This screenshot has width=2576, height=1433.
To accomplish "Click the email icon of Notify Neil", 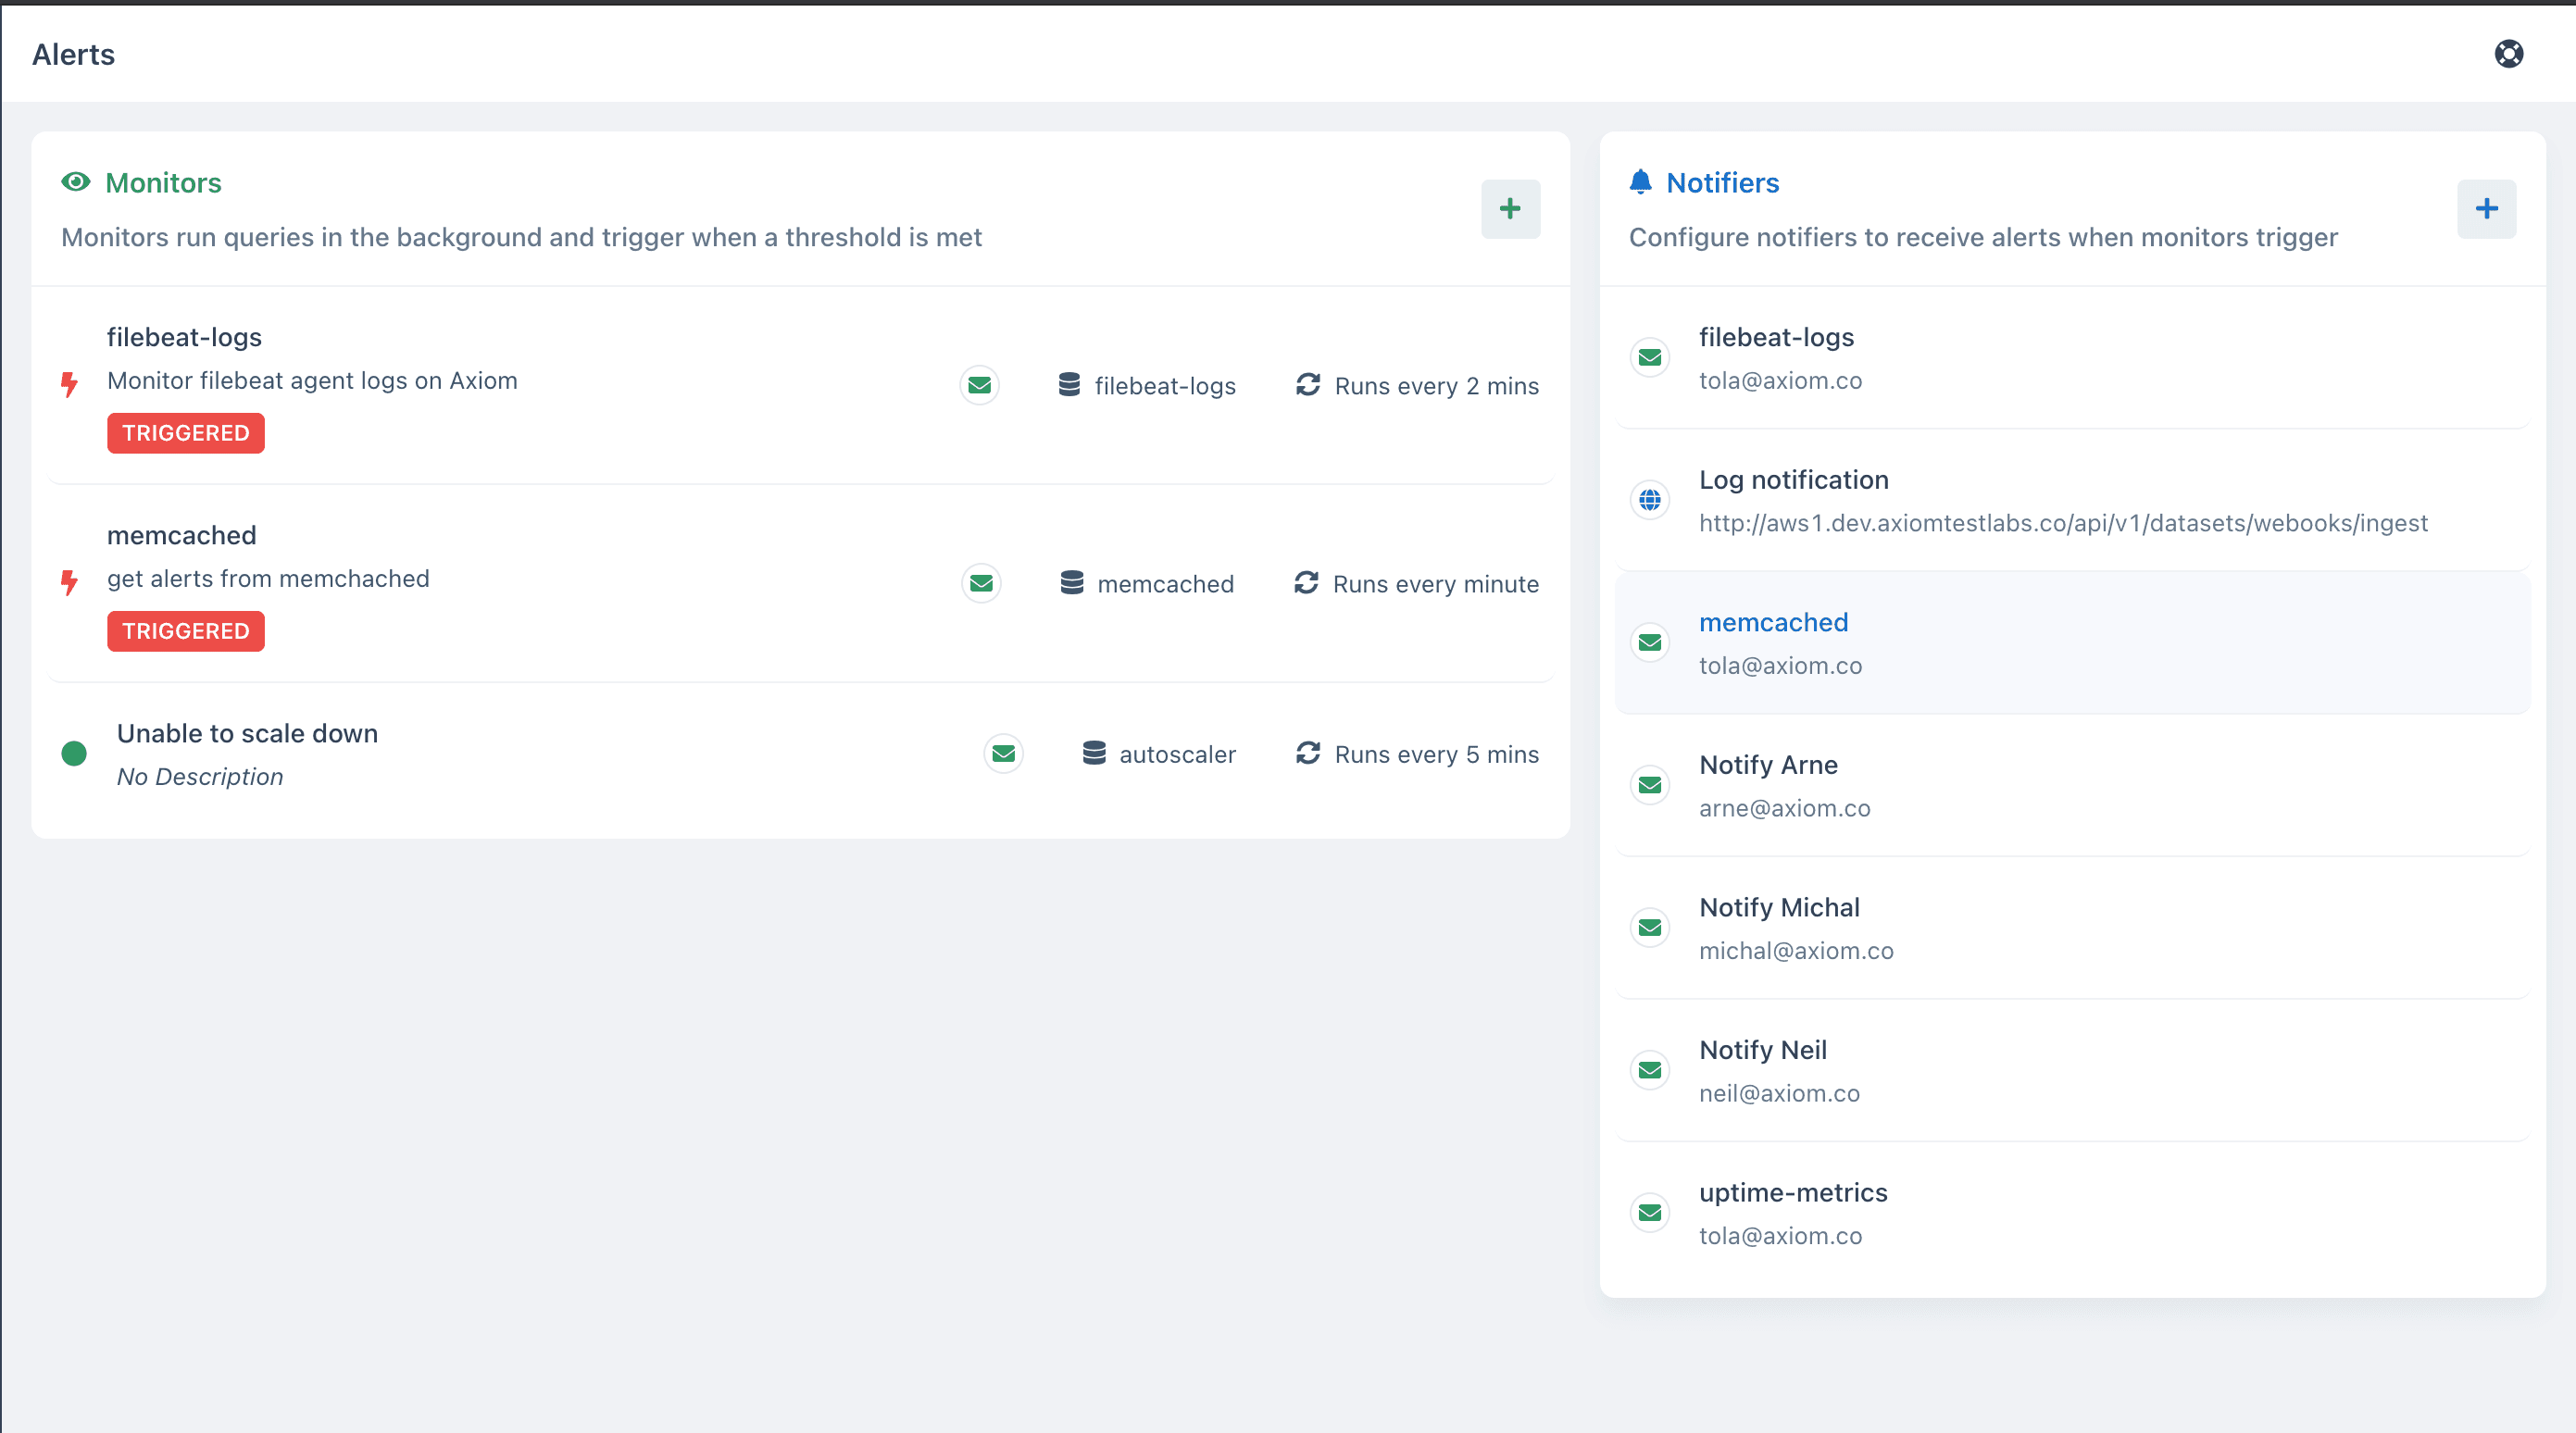I will click(1650, 1070).
